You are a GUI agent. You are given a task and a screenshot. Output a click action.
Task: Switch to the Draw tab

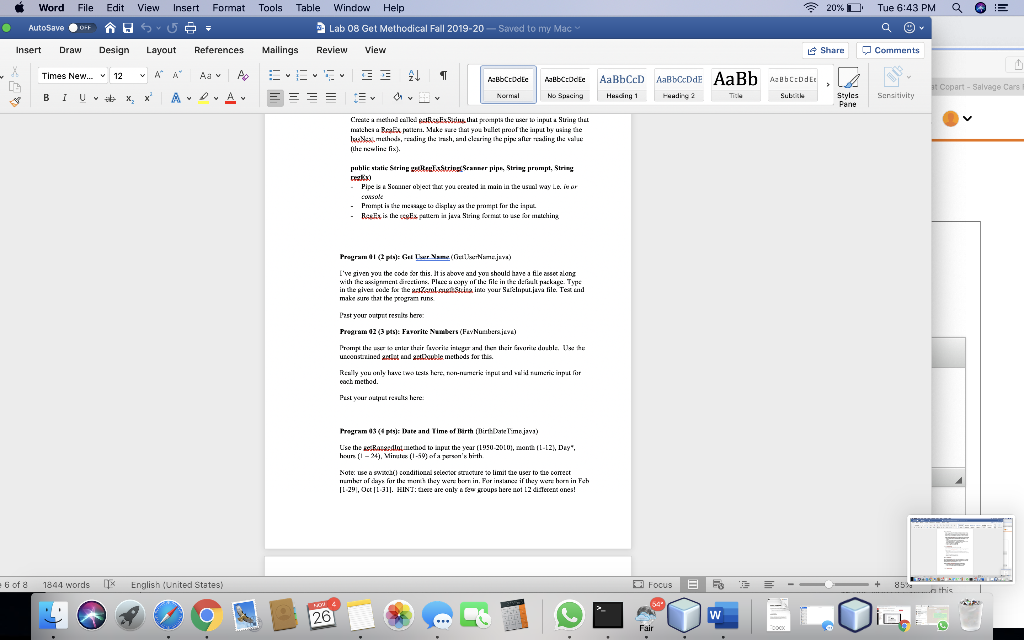[x=71, y=50]
